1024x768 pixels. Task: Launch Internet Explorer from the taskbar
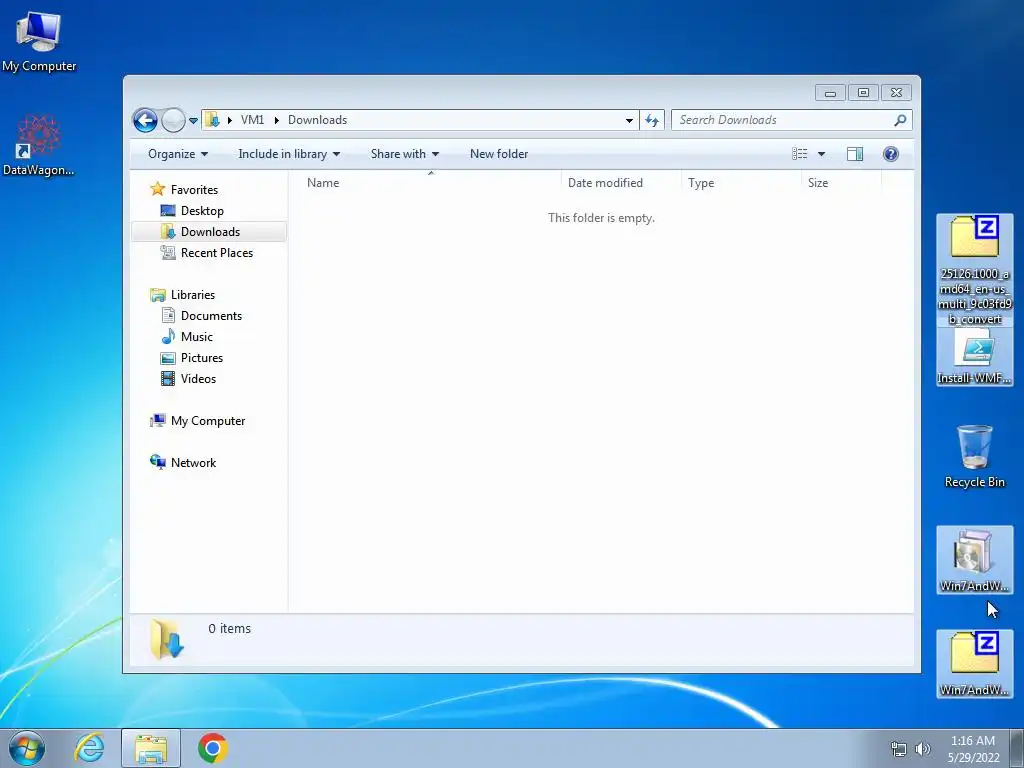(x=89, y=748)
